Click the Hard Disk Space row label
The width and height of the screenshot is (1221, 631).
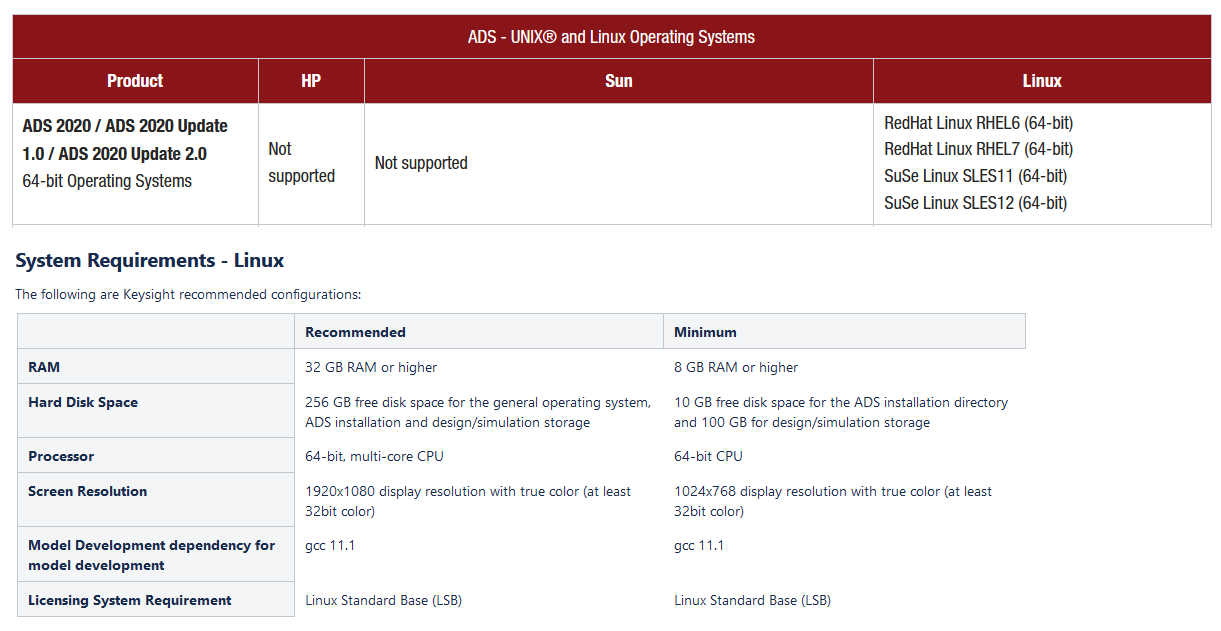tap(83, 402)
